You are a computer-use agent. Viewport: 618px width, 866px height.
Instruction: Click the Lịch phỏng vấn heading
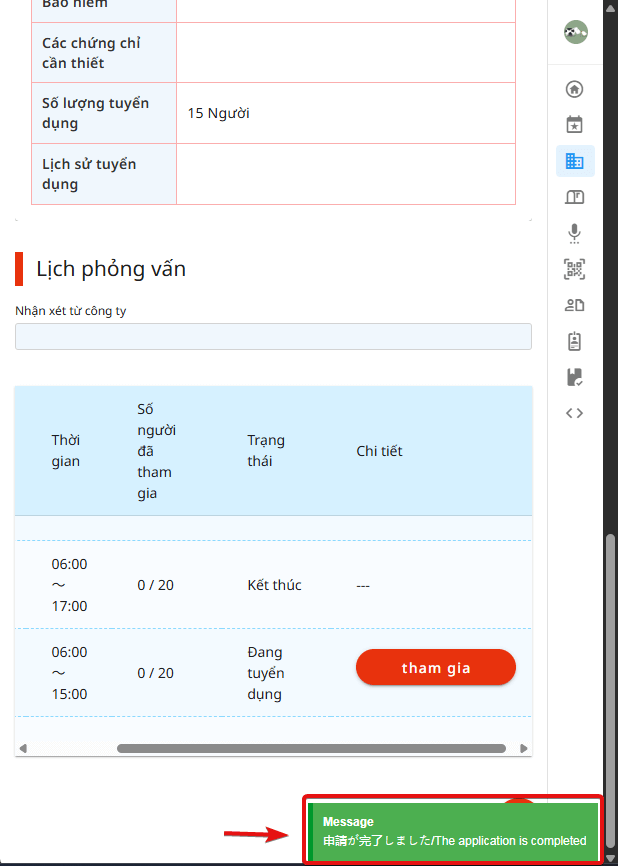[x=111, y=269]
